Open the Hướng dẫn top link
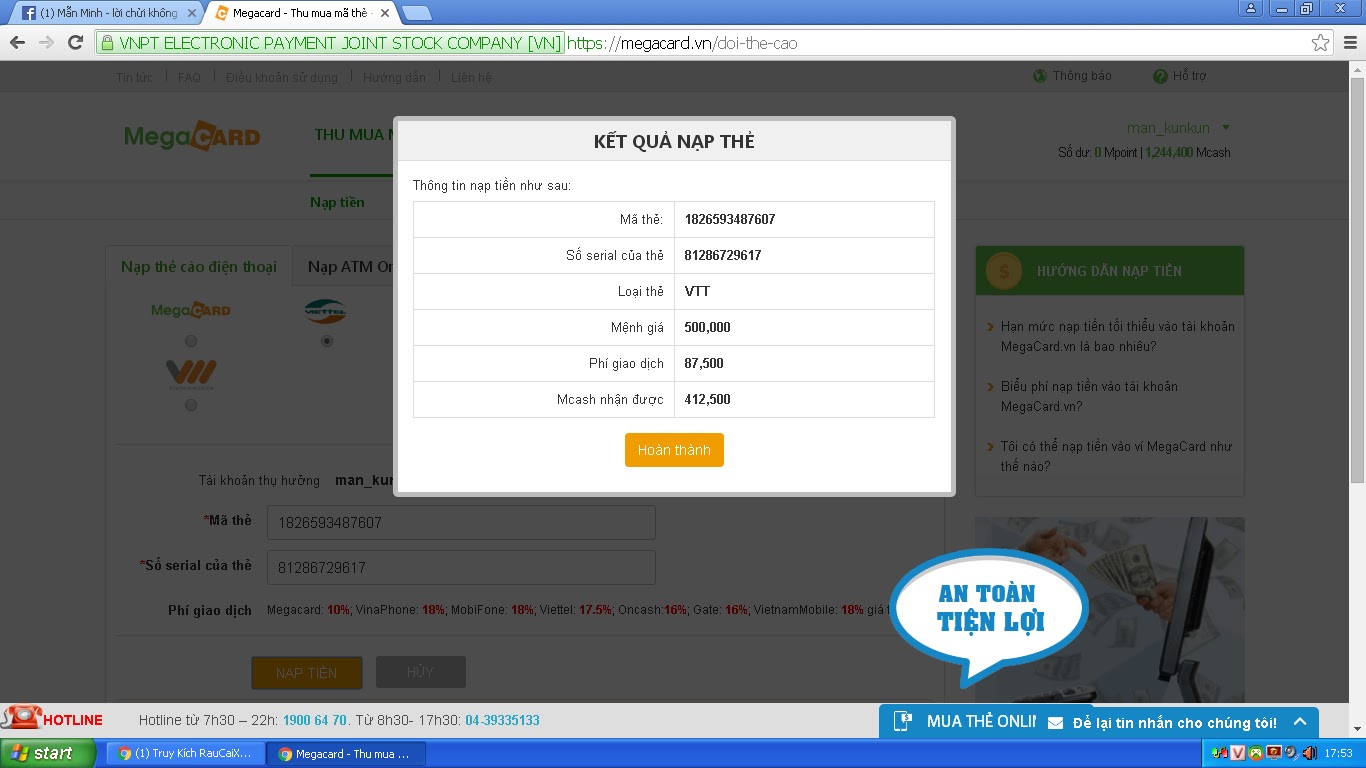The width and height of the screenshot is (1366, 768). (394, 77)
